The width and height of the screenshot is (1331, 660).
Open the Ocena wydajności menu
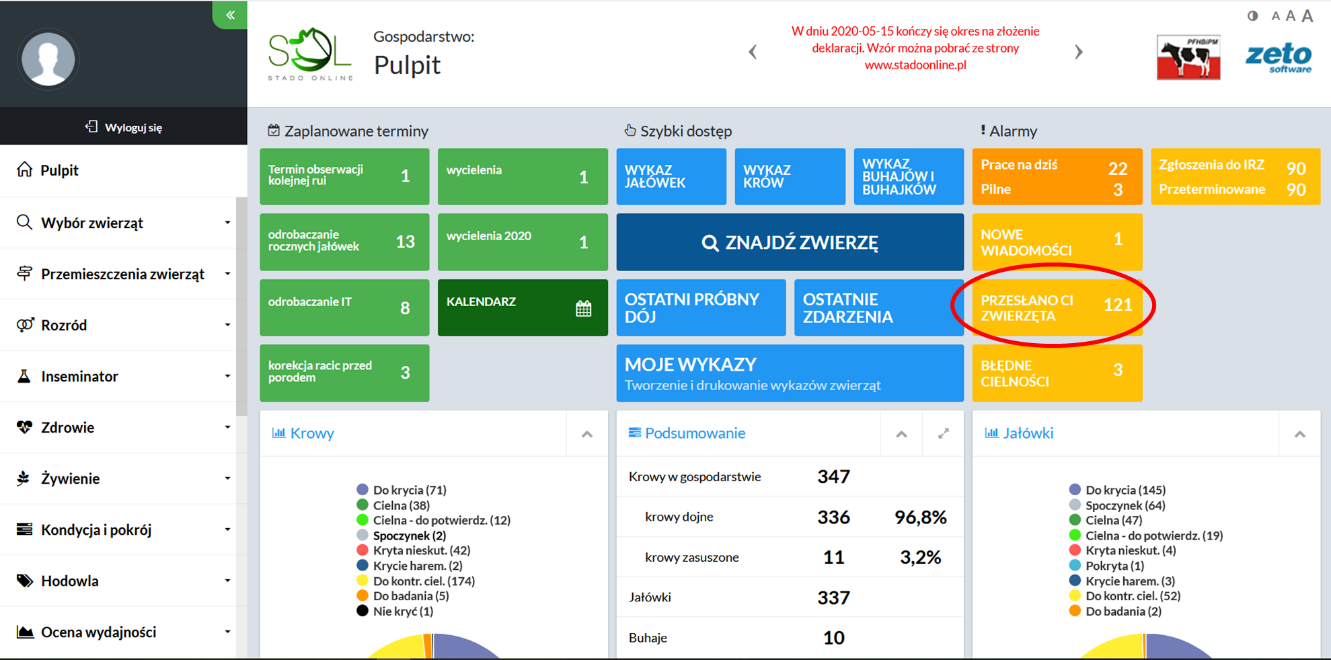(x=118, y=632)
